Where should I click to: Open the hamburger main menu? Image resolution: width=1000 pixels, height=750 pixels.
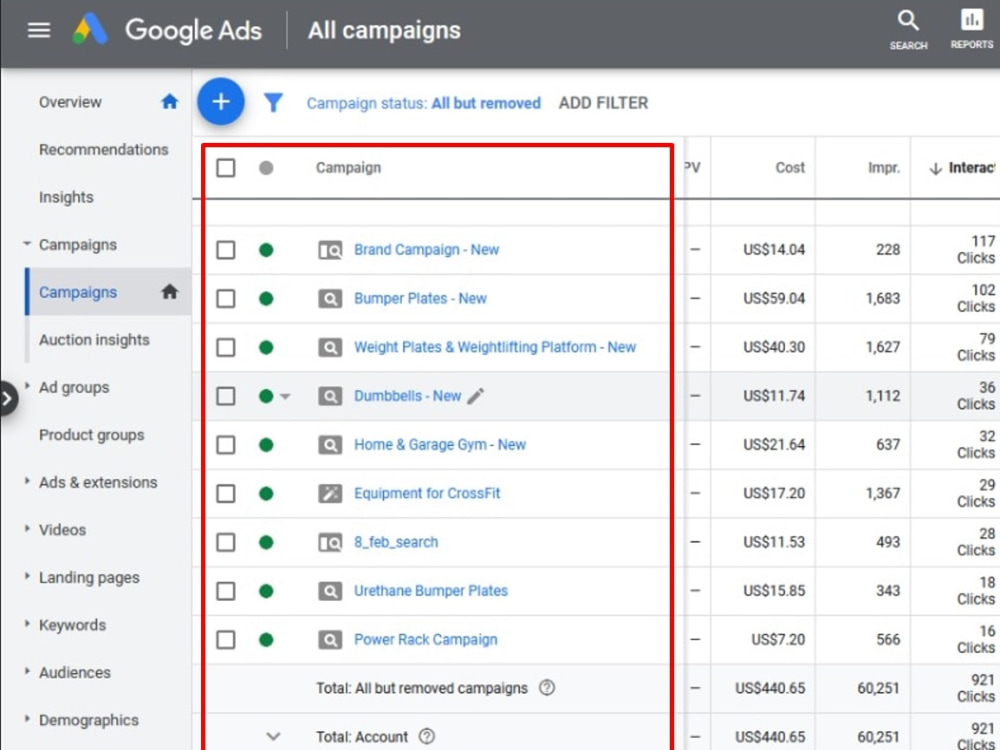point(39,30)
